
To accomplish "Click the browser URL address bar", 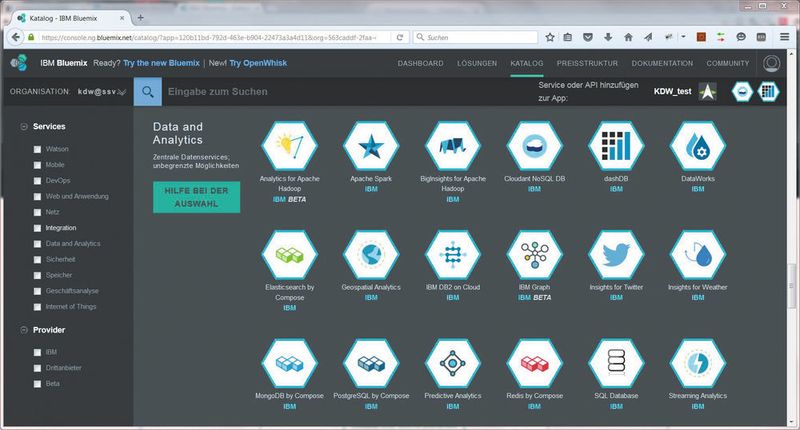I will 209,37.
